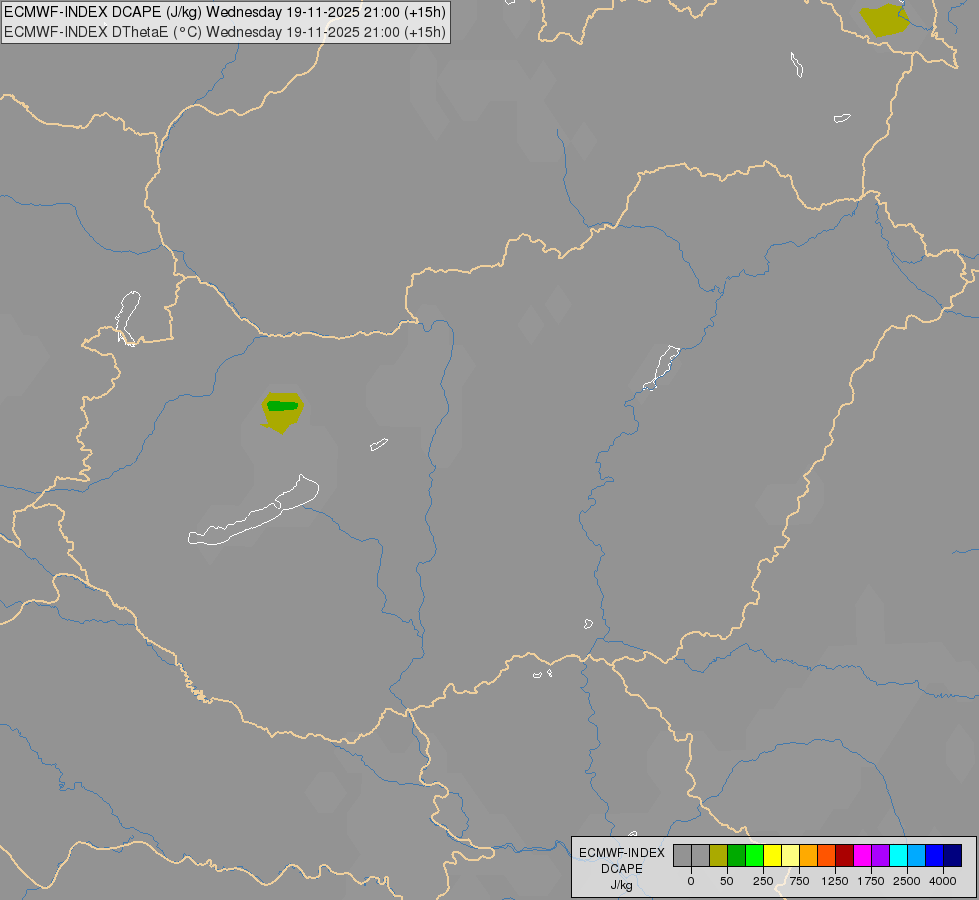Click the legend value 50
The image size is (979, 900).
[727, 881]
